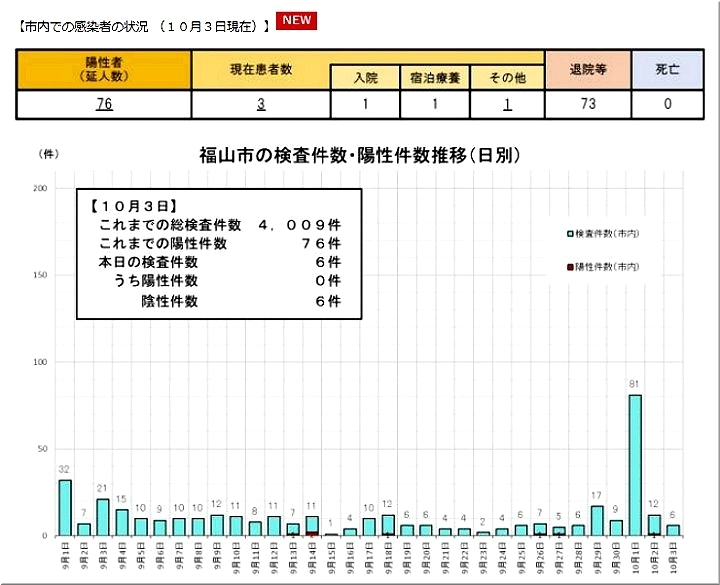Click the 死亡 header cell

coord(667,69)
